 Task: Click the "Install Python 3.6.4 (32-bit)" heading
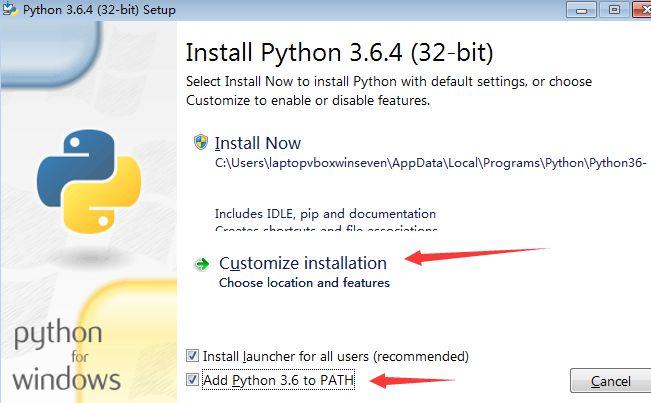tap(340, 52)
